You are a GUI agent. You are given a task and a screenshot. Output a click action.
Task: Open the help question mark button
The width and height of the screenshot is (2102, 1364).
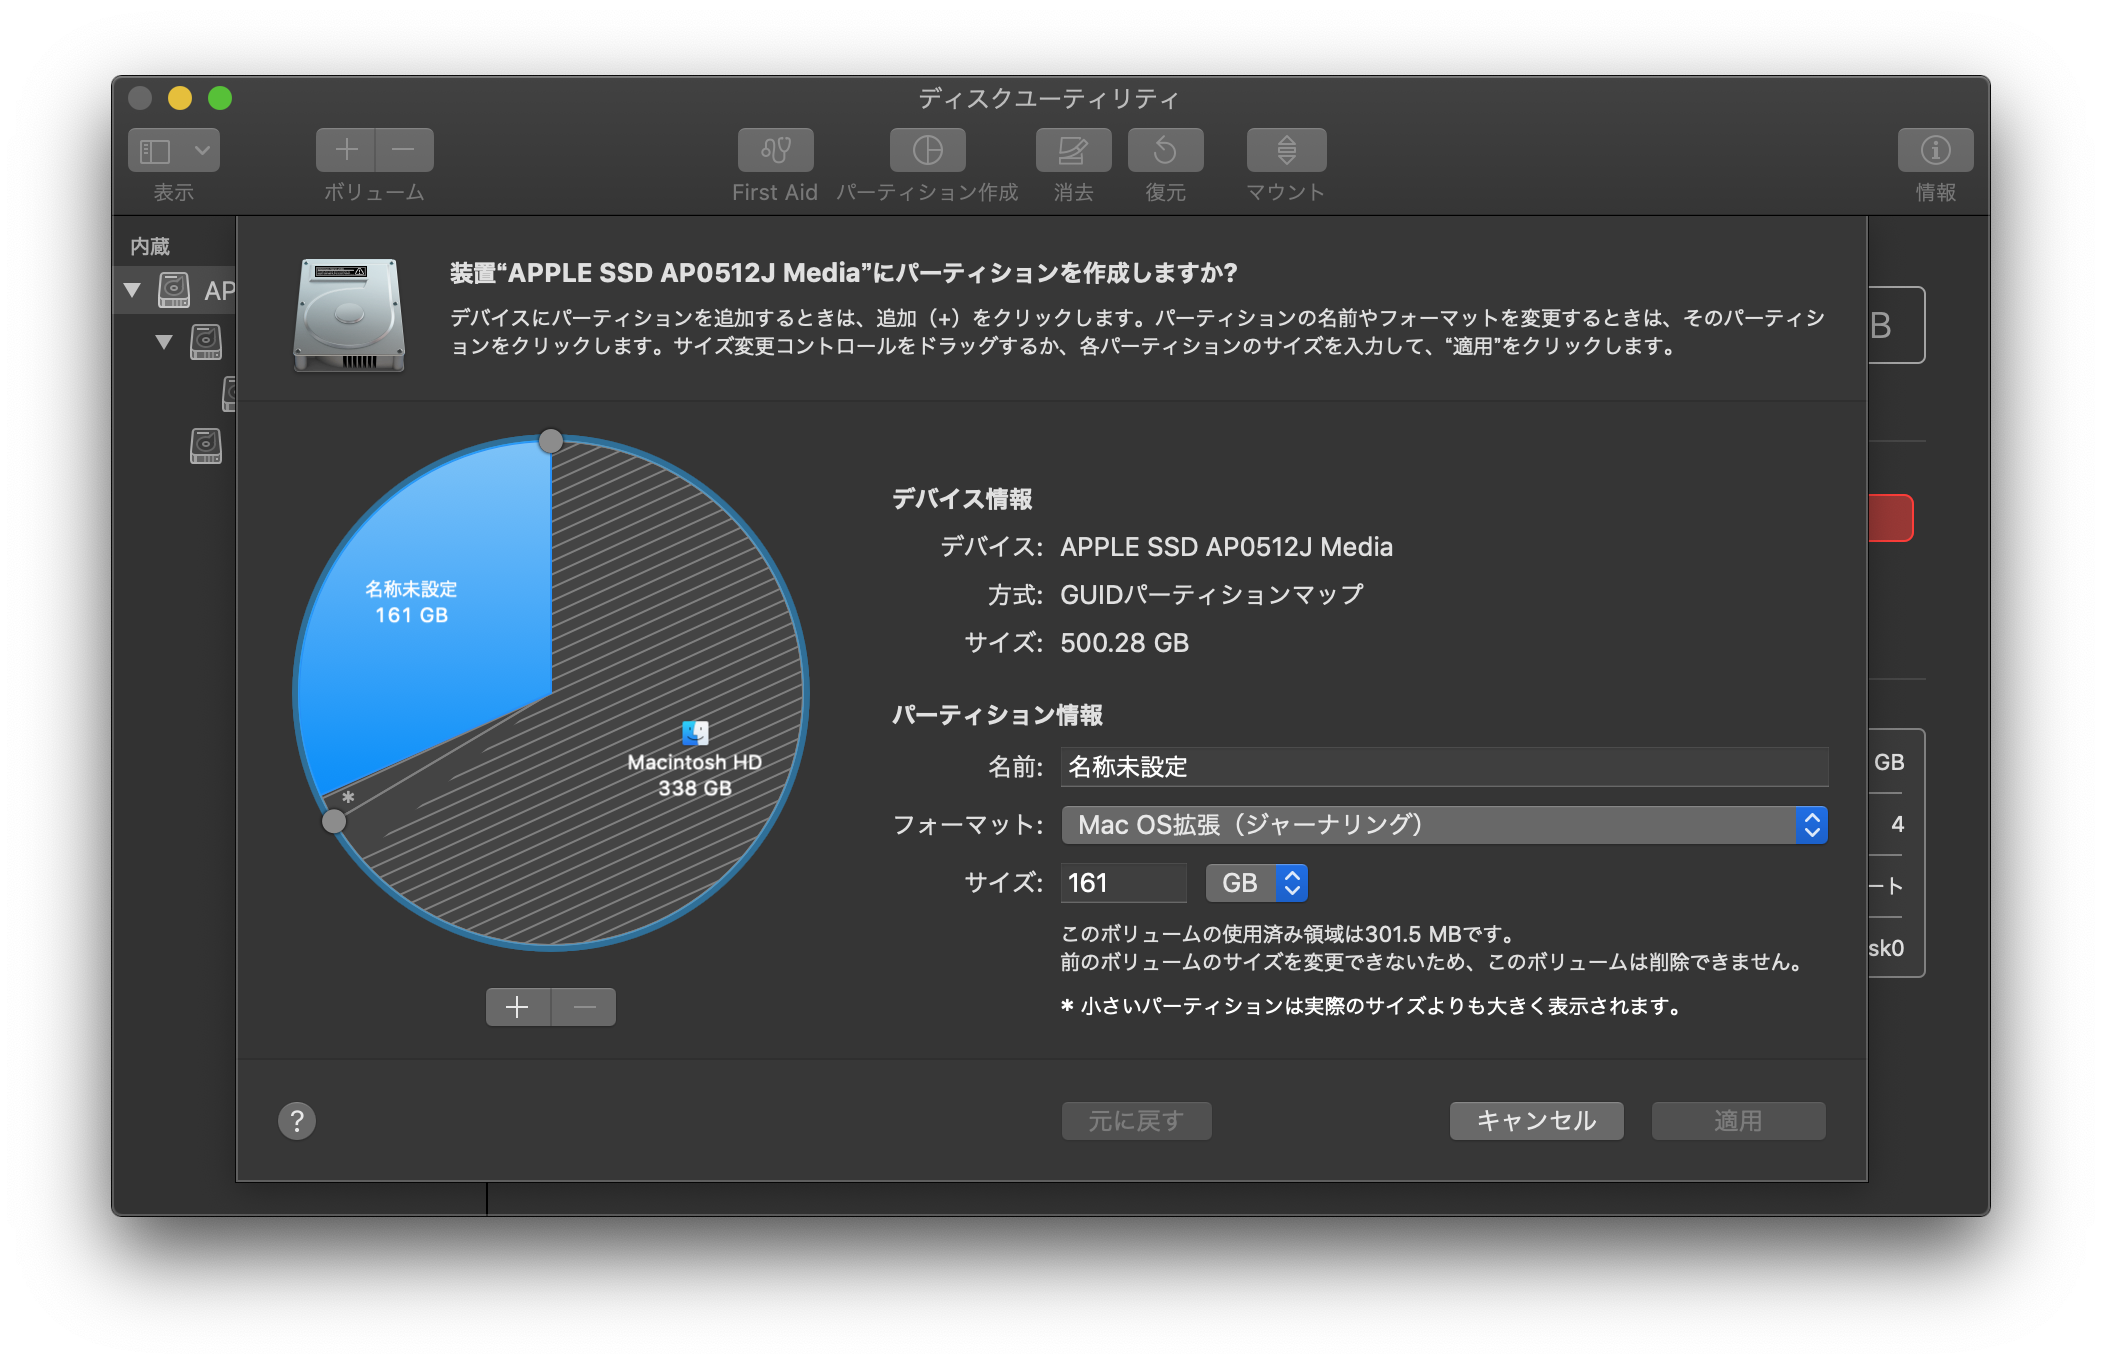(297, 1121)
